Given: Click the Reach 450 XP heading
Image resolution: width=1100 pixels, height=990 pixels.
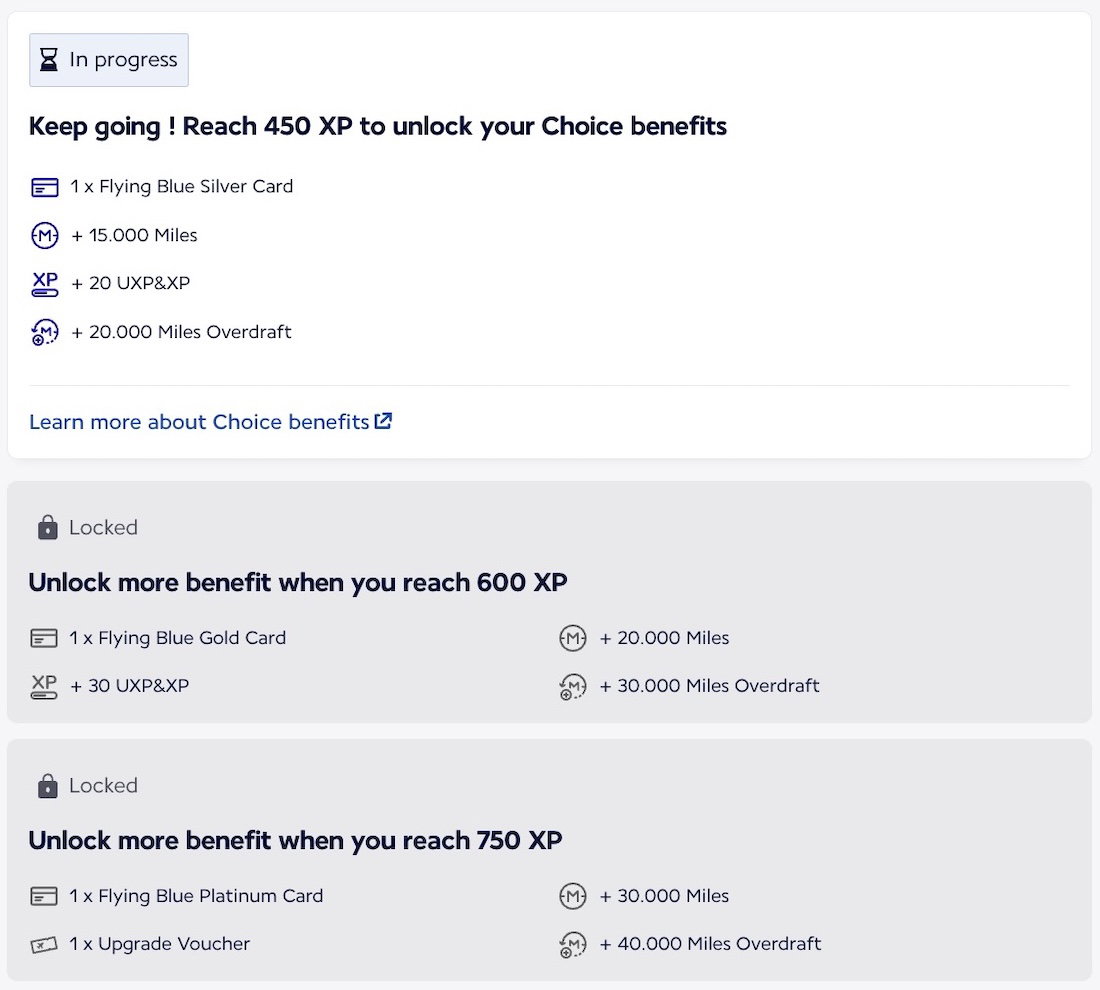Looking at the screenshot, I should click(x=377, y=127).
